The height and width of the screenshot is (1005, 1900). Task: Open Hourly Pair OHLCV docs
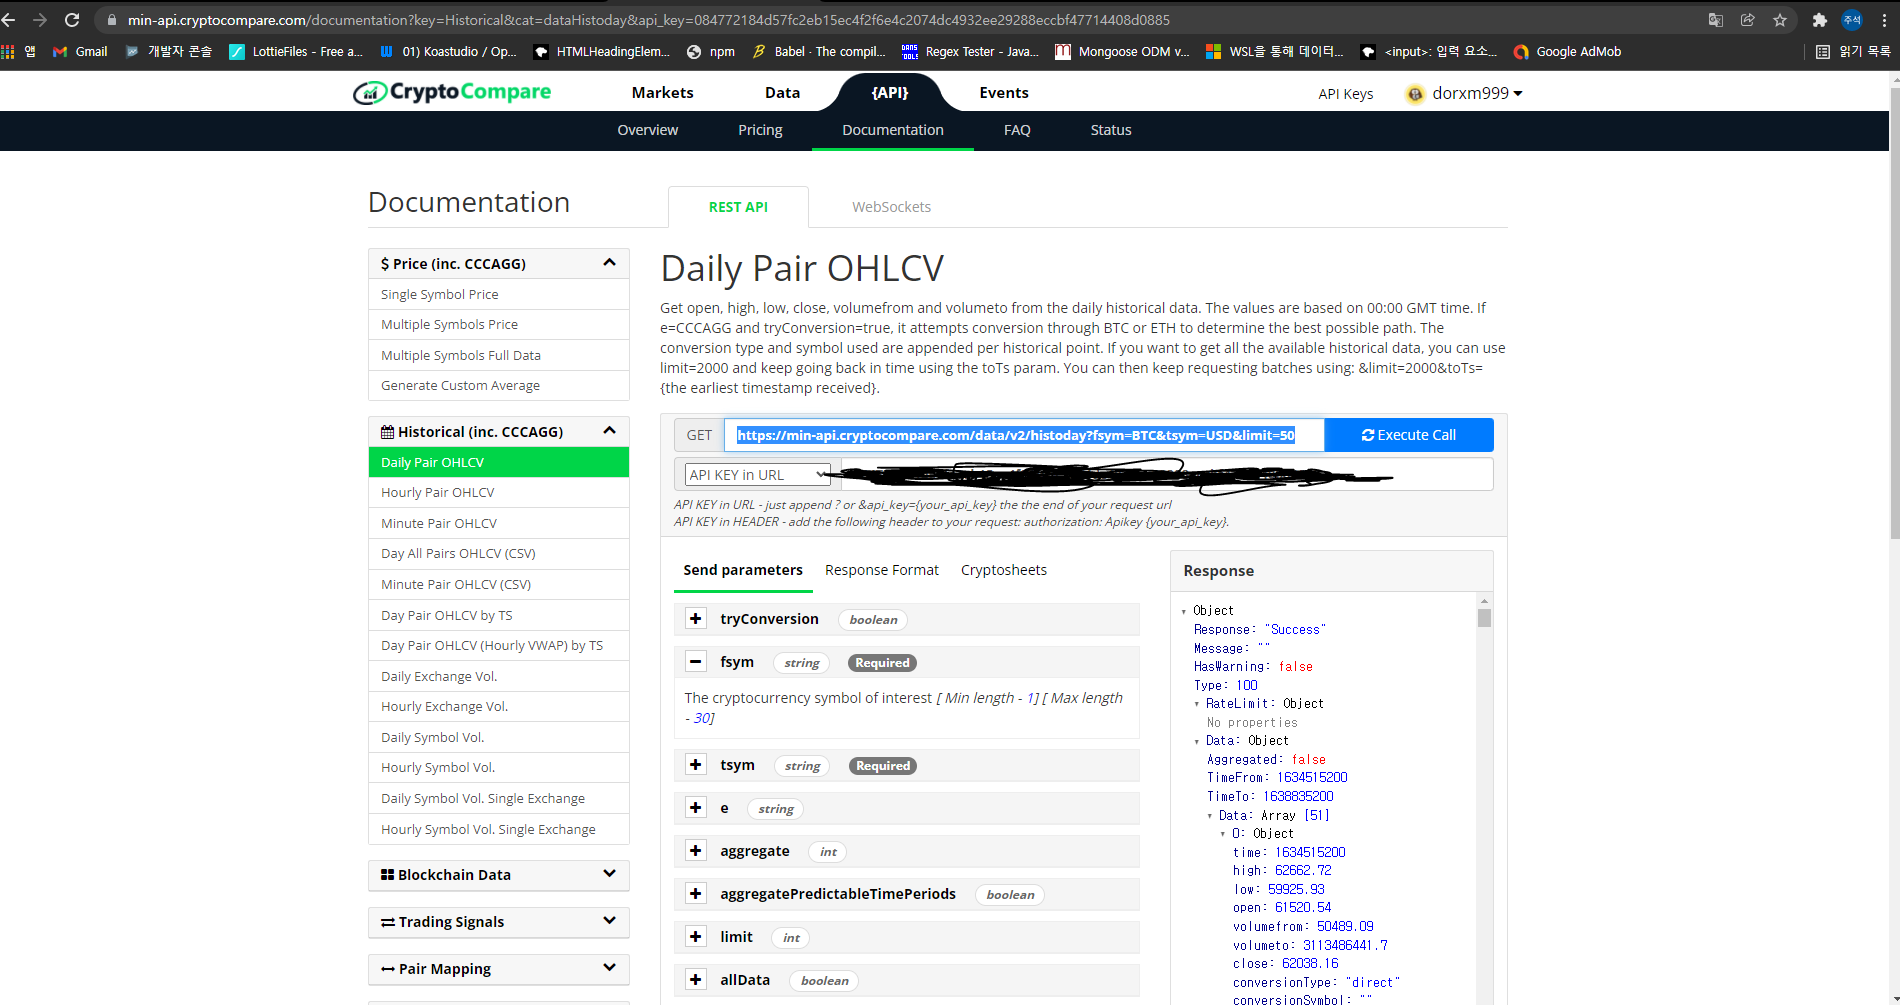[498, 492]
